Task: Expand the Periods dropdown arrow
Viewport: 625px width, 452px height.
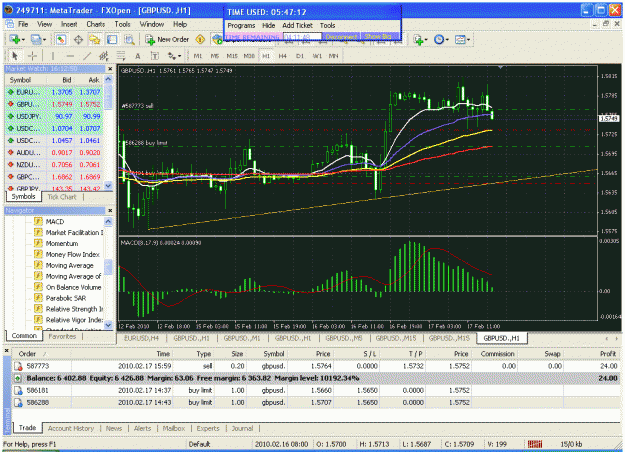Action: tap(447, 39)
